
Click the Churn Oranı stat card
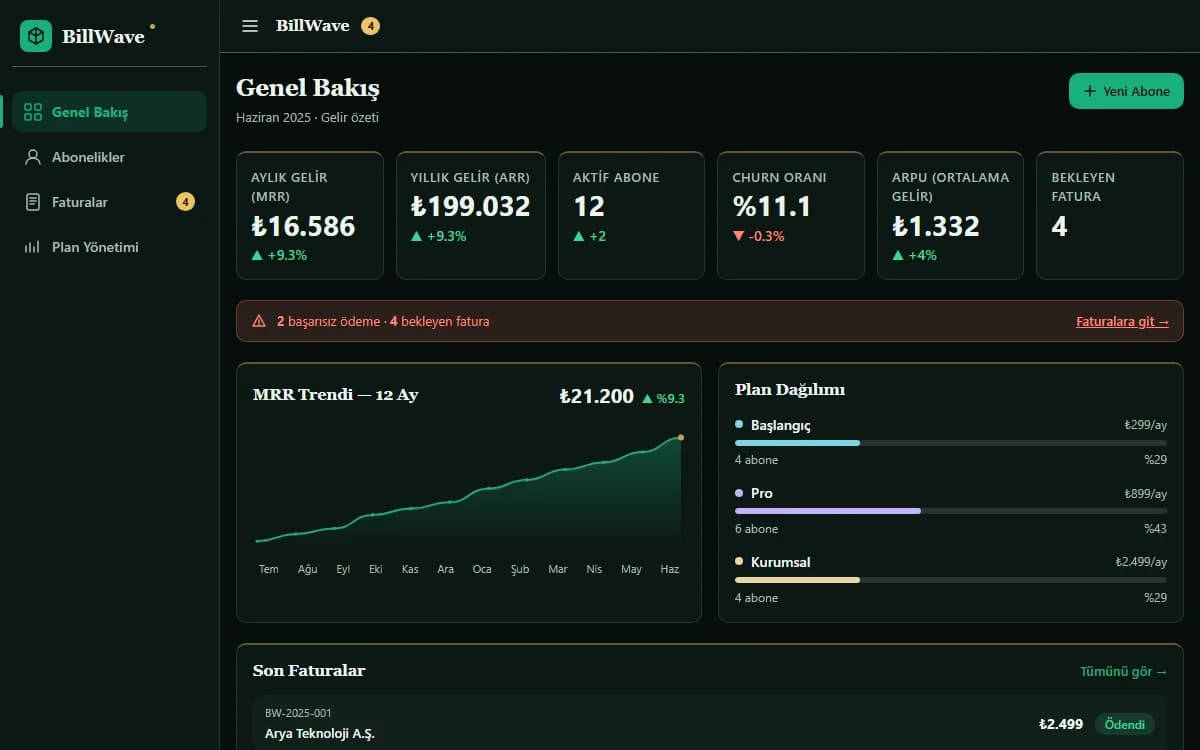pos(791,215)
